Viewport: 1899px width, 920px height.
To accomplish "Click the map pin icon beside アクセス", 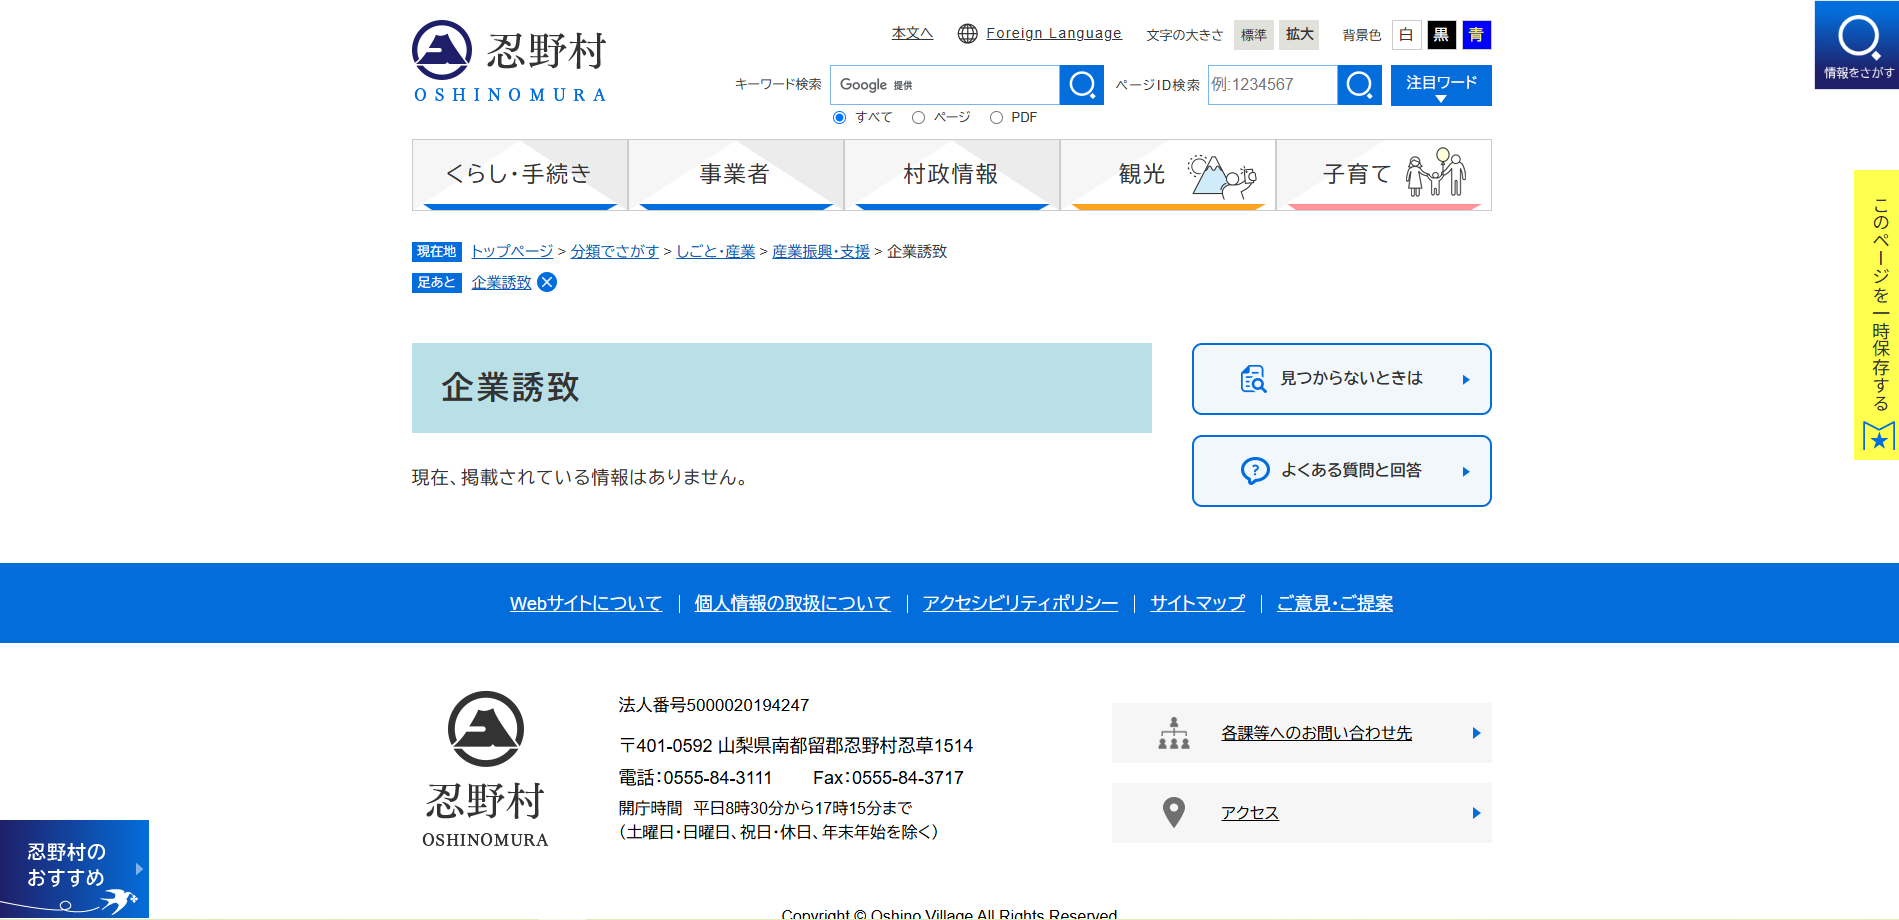I will coord(1174,812).
